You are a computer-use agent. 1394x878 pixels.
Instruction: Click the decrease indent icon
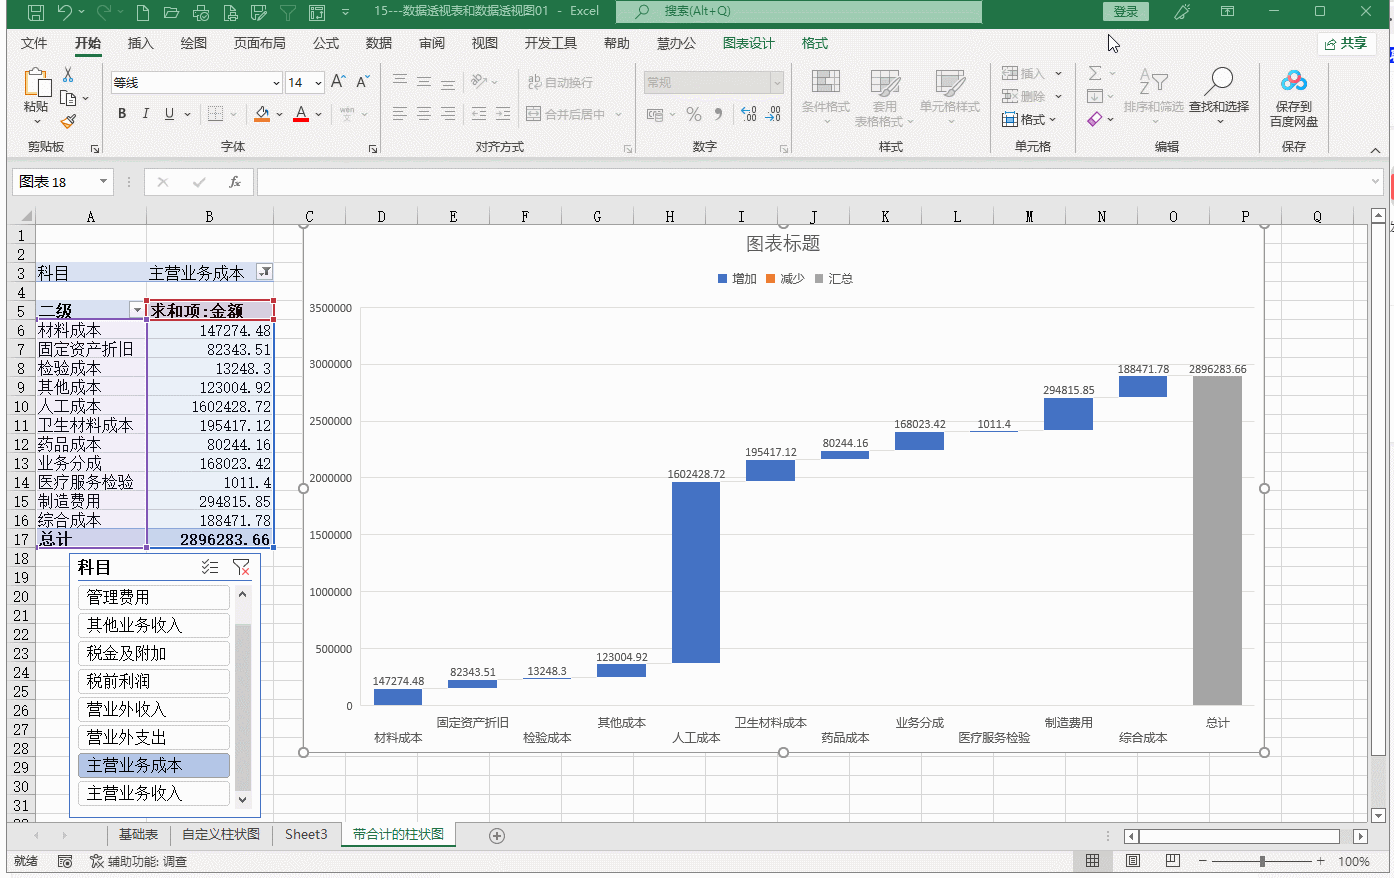[x=479, y=114]
